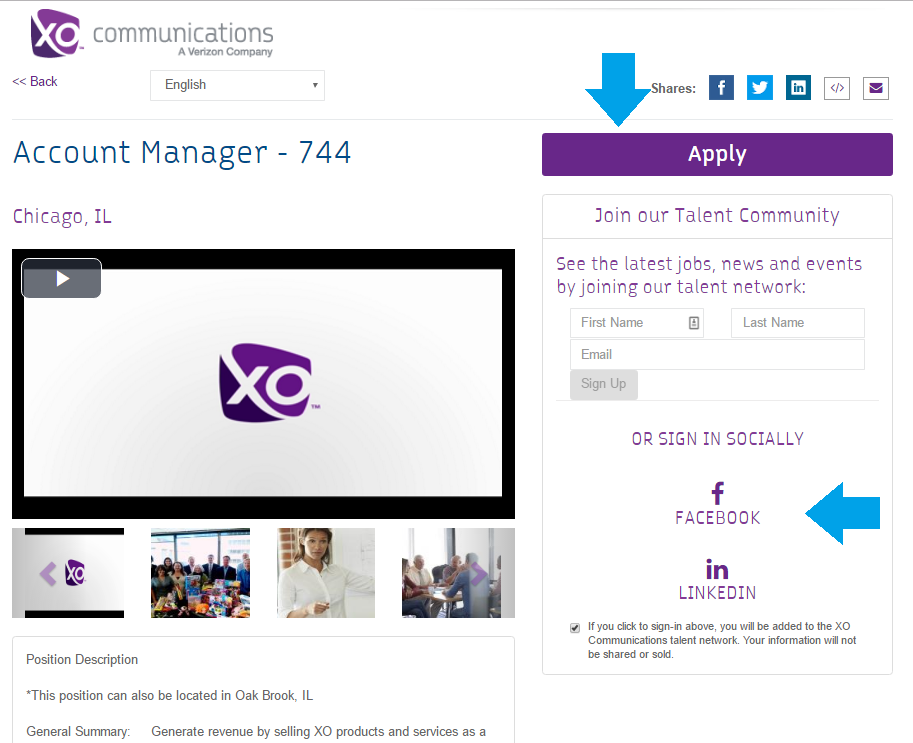Image resolution: width=913 pixels, height=743 pixels.
Task: Share this job on Twitter
Action: (x=759, y=88)
